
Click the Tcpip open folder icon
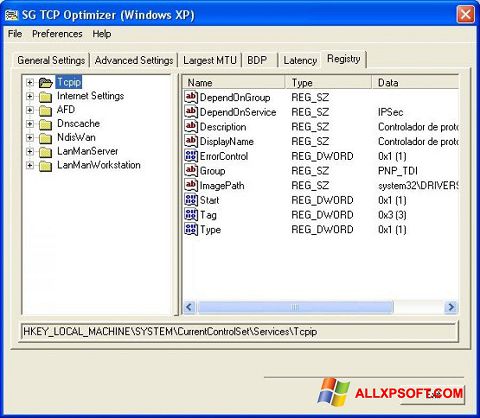[45, 82]
